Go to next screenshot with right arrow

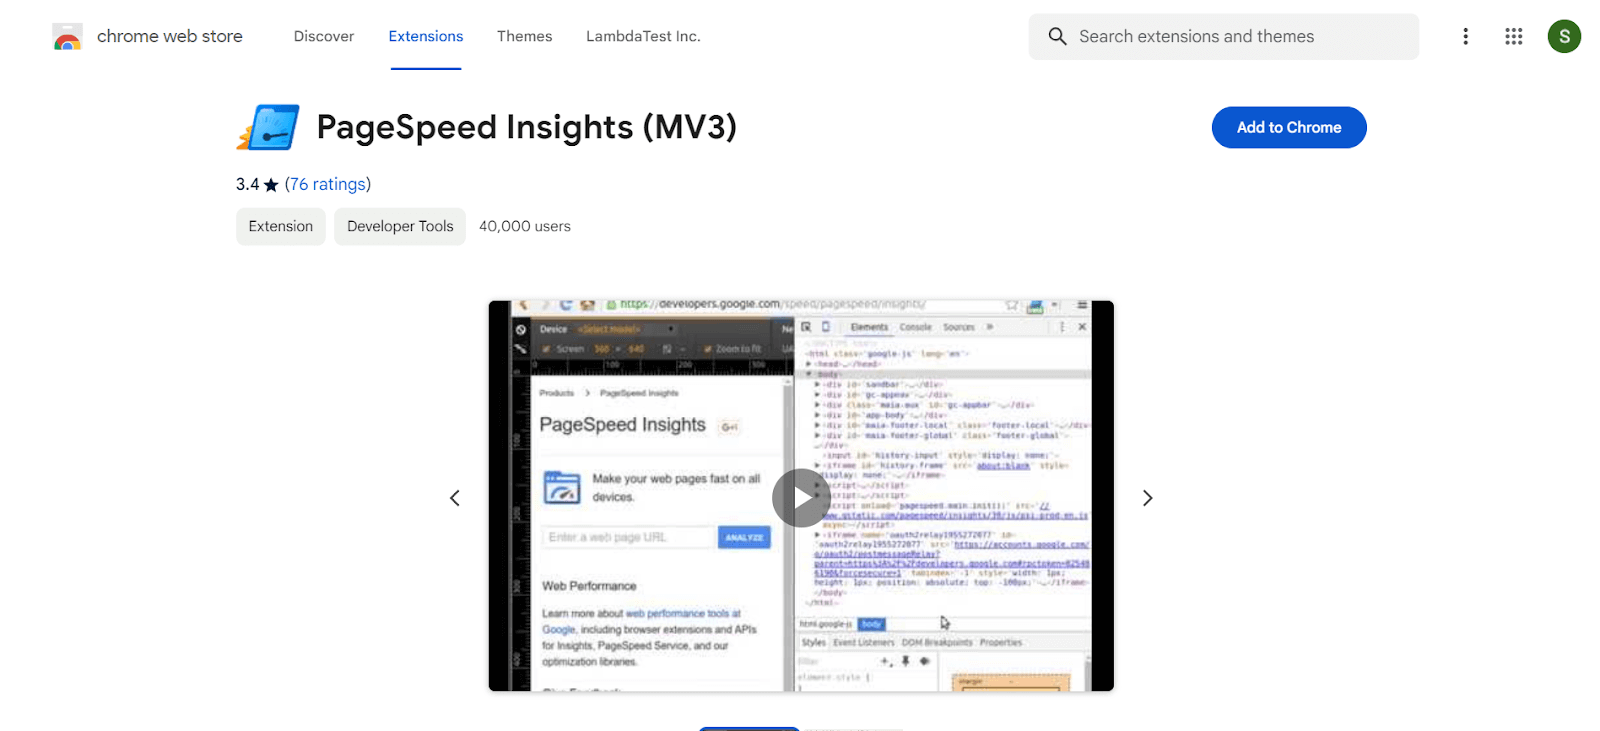[1147, 498]
